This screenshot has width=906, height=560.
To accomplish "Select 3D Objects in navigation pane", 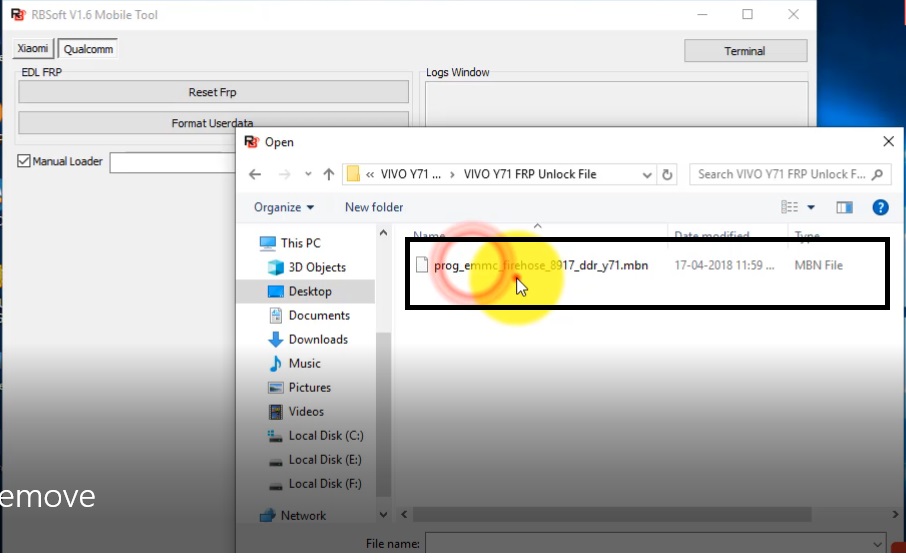I will pos(317,268).
